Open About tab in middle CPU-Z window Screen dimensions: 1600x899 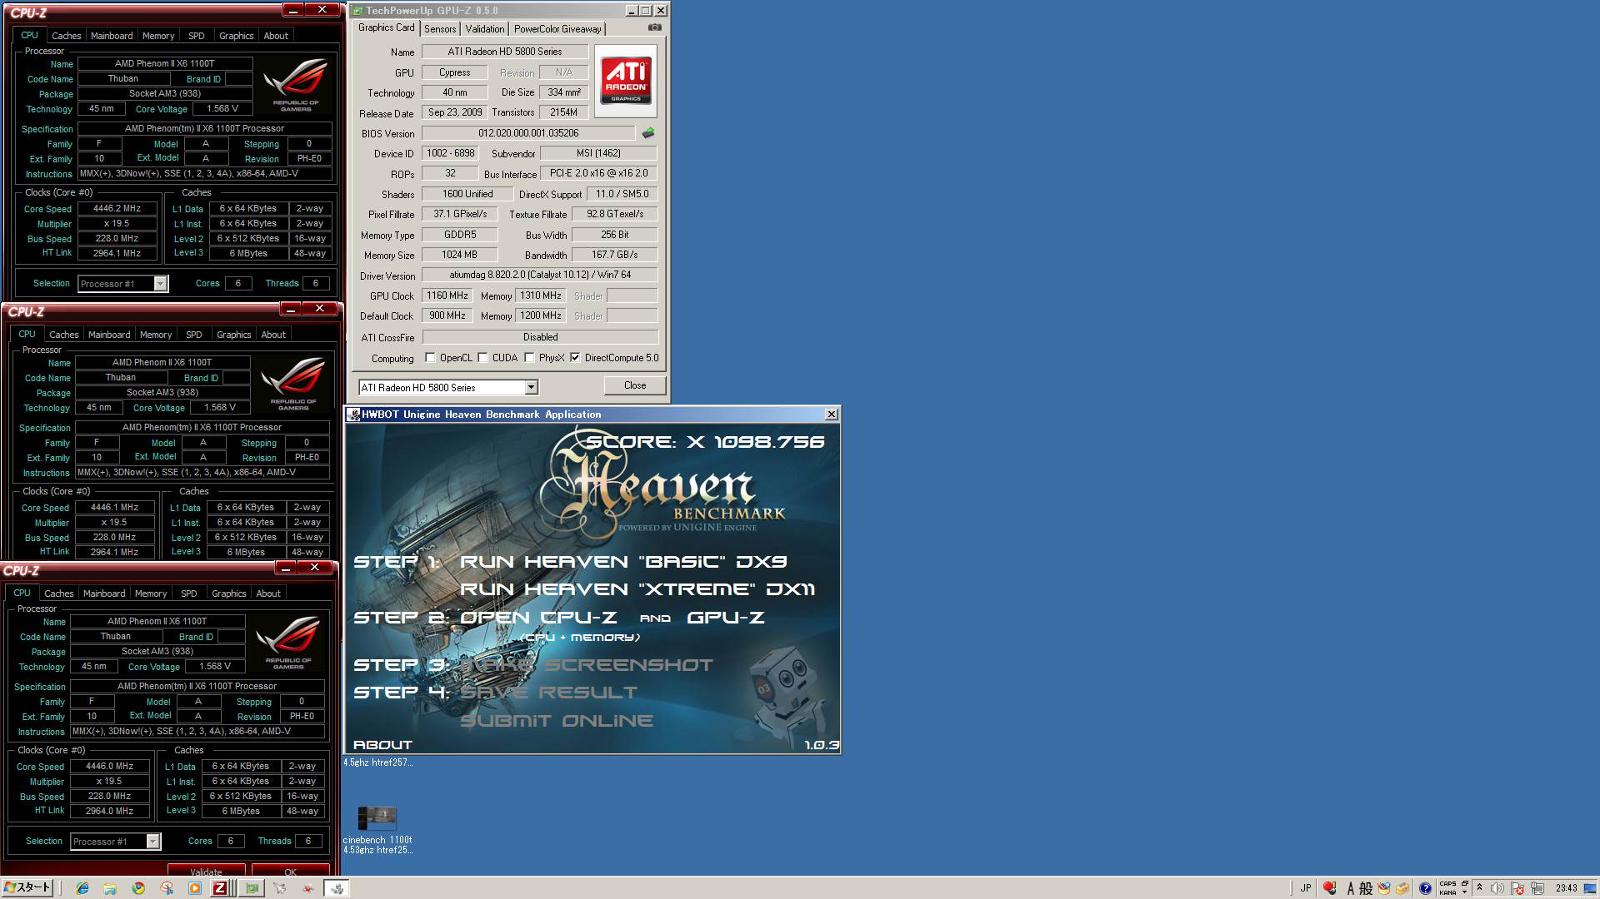pyautogui.click(x=273, y=334)
